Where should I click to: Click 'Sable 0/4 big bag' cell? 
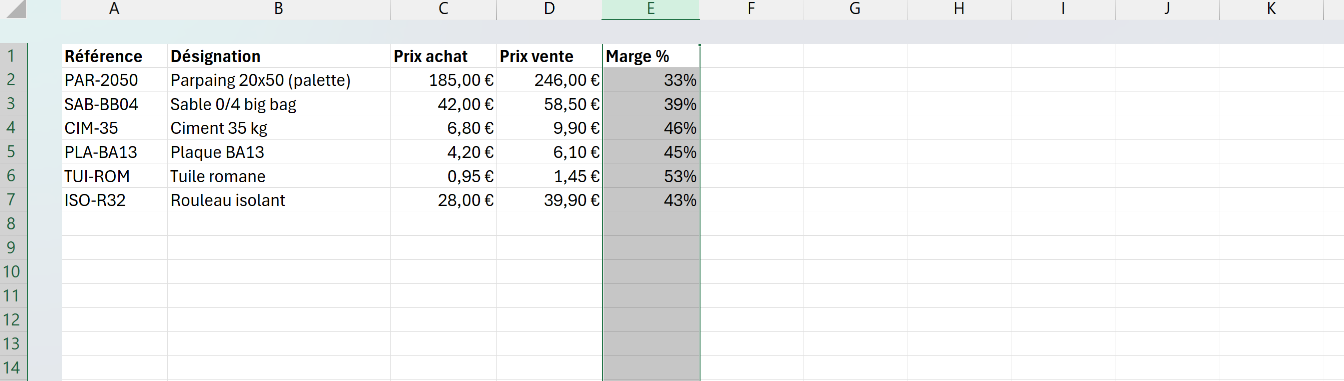(279, 104)
